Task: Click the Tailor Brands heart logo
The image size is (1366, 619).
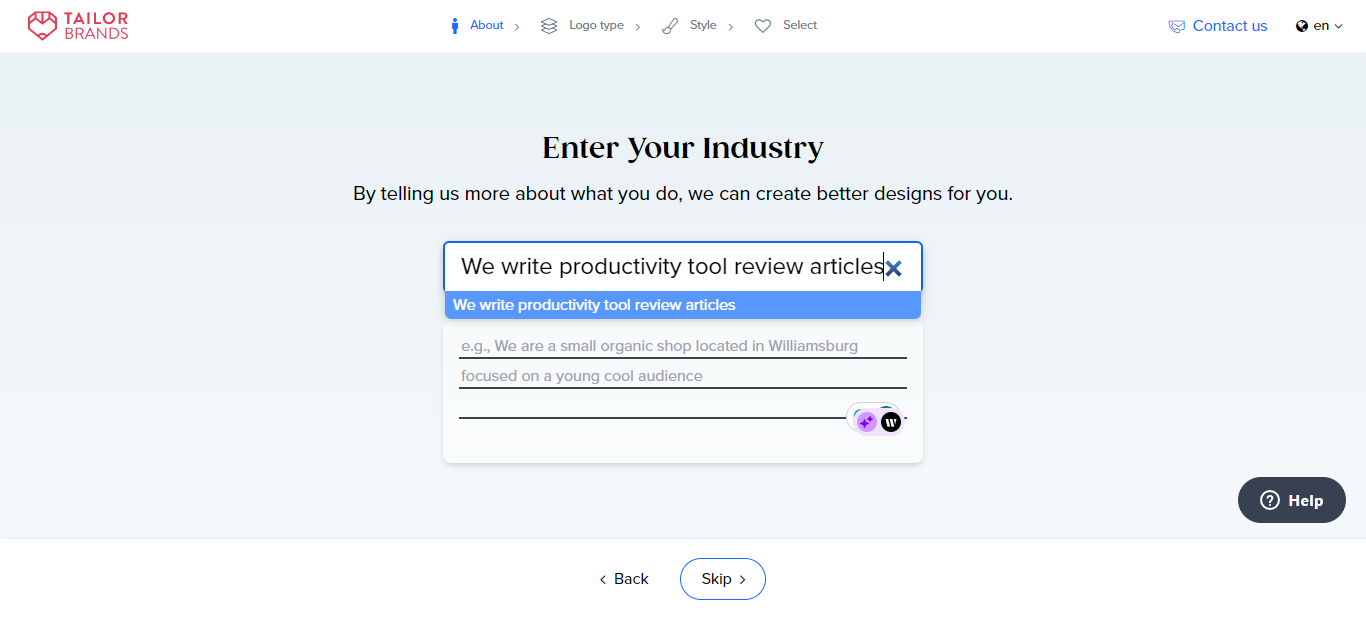Action: [42, 26]
